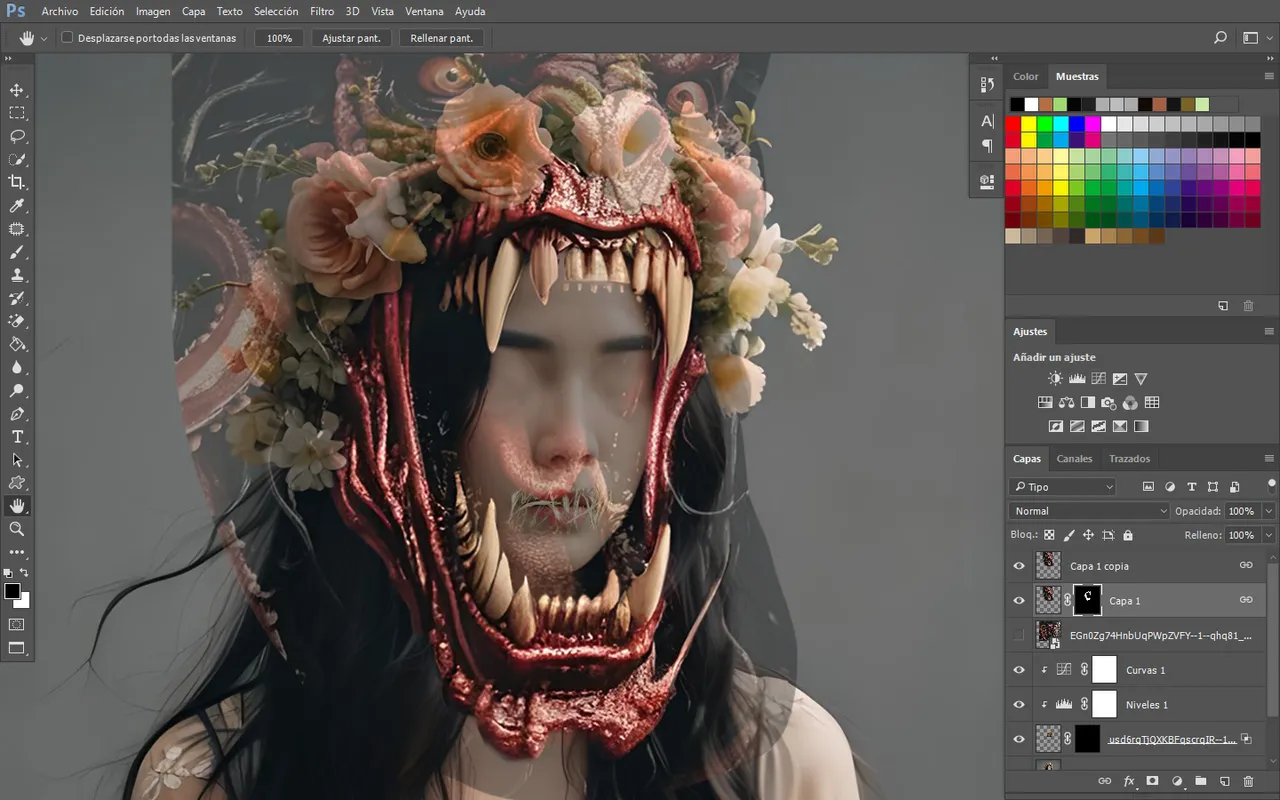1280x800 pixels.
Task: Open the Ventana menu
Action: tap(425, 11)
